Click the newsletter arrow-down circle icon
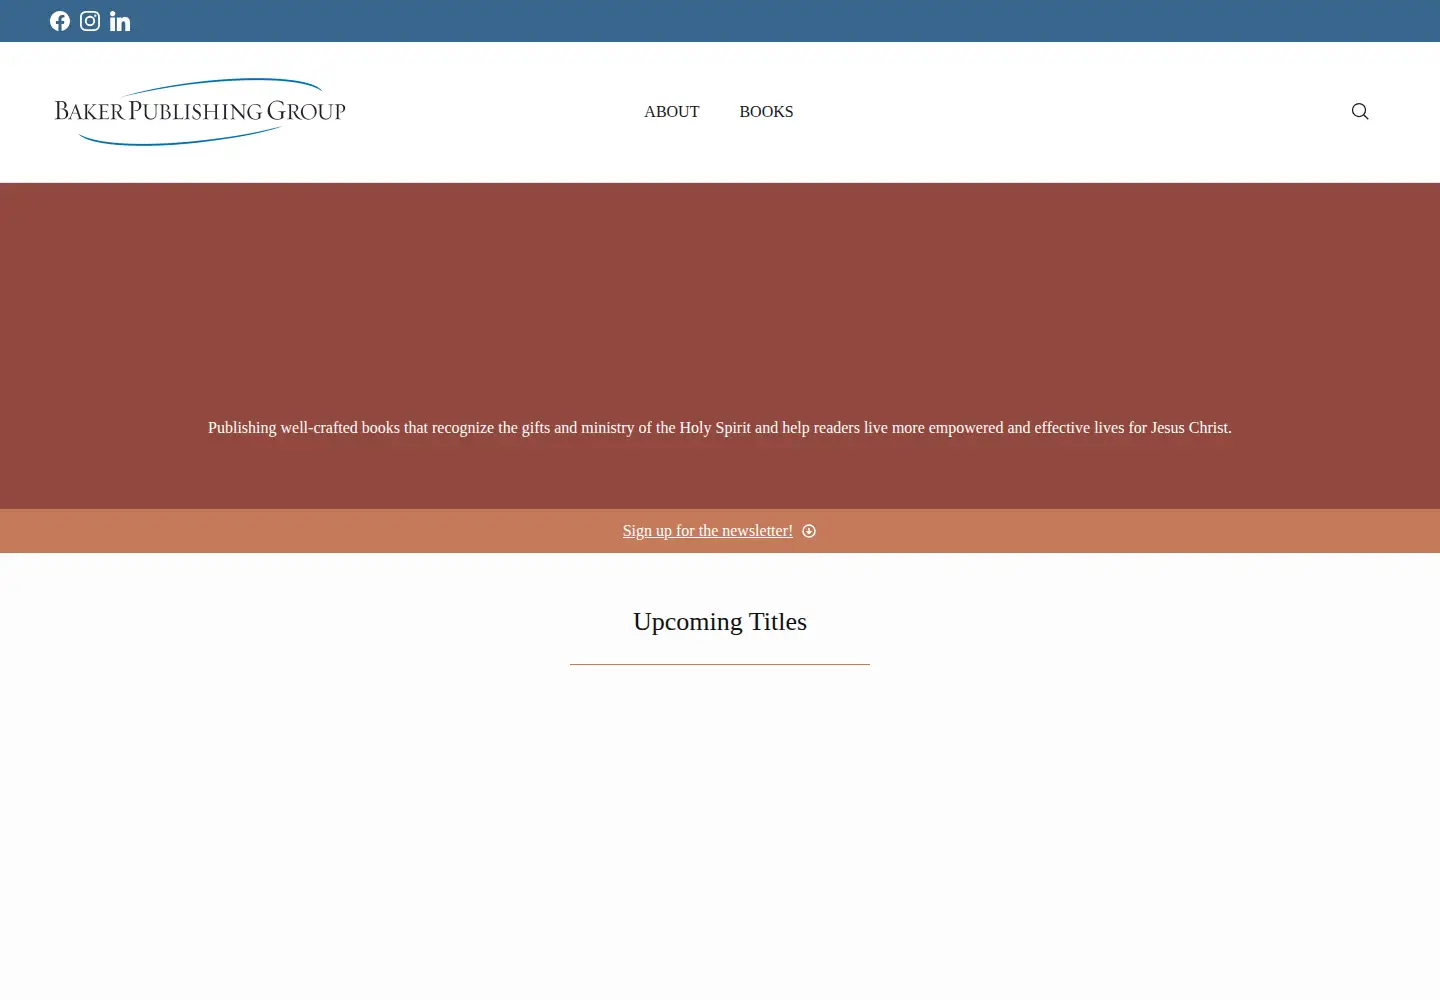This screenshot has height=1000, width=1440. 809,531
